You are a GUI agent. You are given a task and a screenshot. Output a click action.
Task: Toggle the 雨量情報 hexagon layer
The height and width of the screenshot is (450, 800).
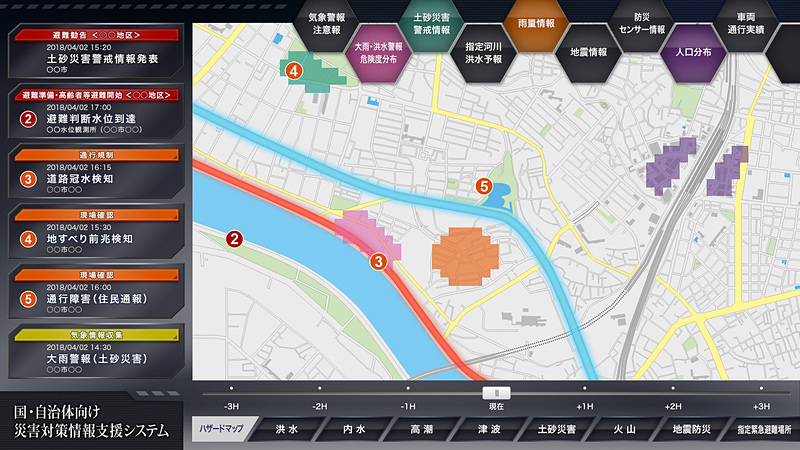(536, 24)
